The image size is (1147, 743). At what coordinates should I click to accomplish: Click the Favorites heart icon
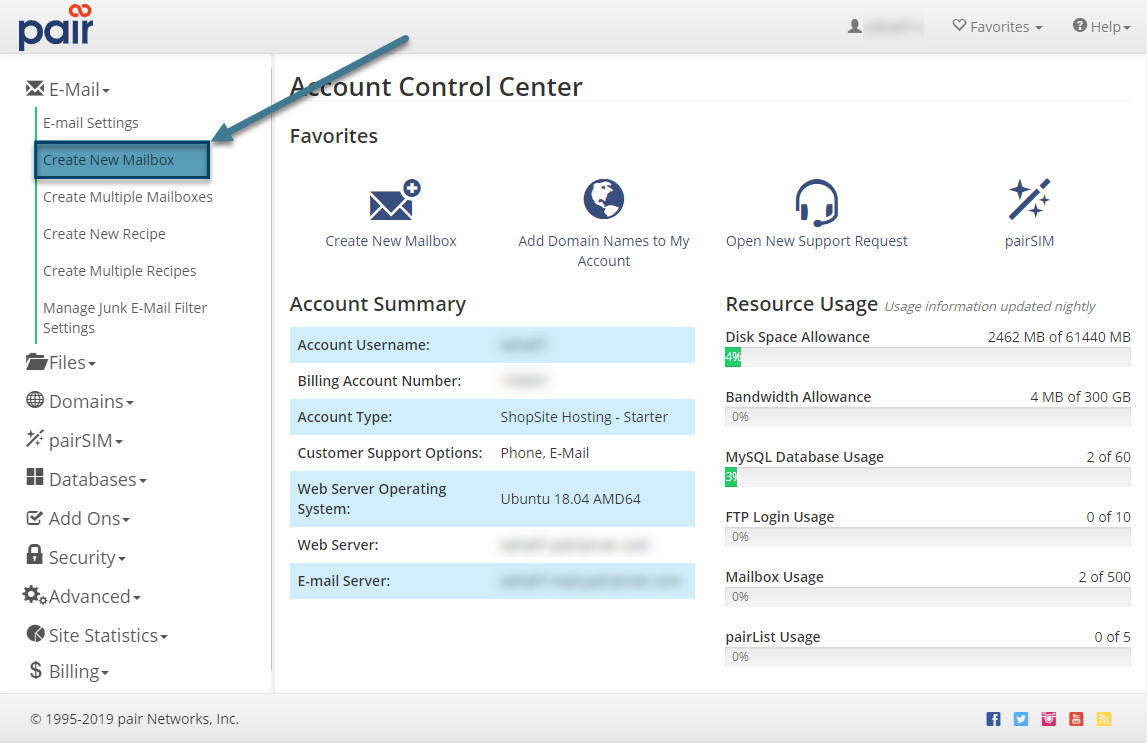coord(959,26)
